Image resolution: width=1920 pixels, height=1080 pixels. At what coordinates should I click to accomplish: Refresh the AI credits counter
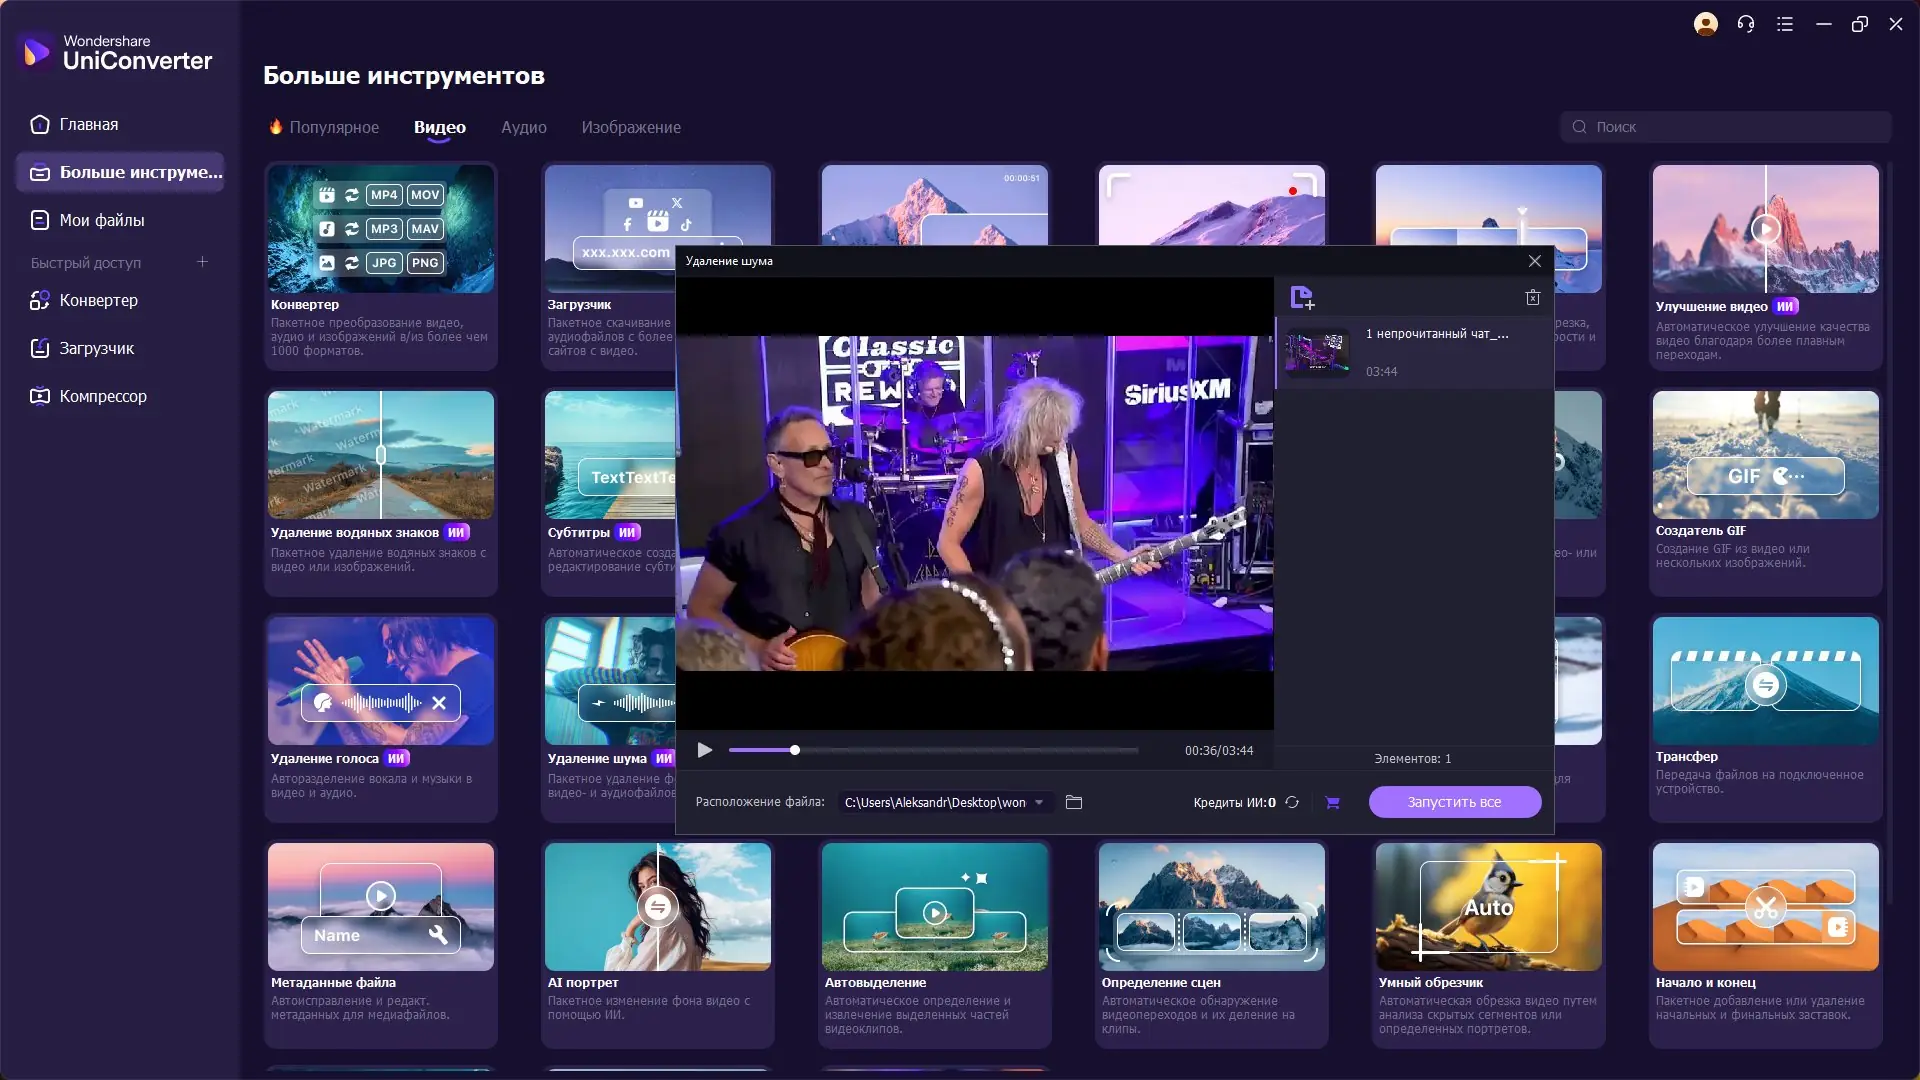click(x=1292, y=802)
